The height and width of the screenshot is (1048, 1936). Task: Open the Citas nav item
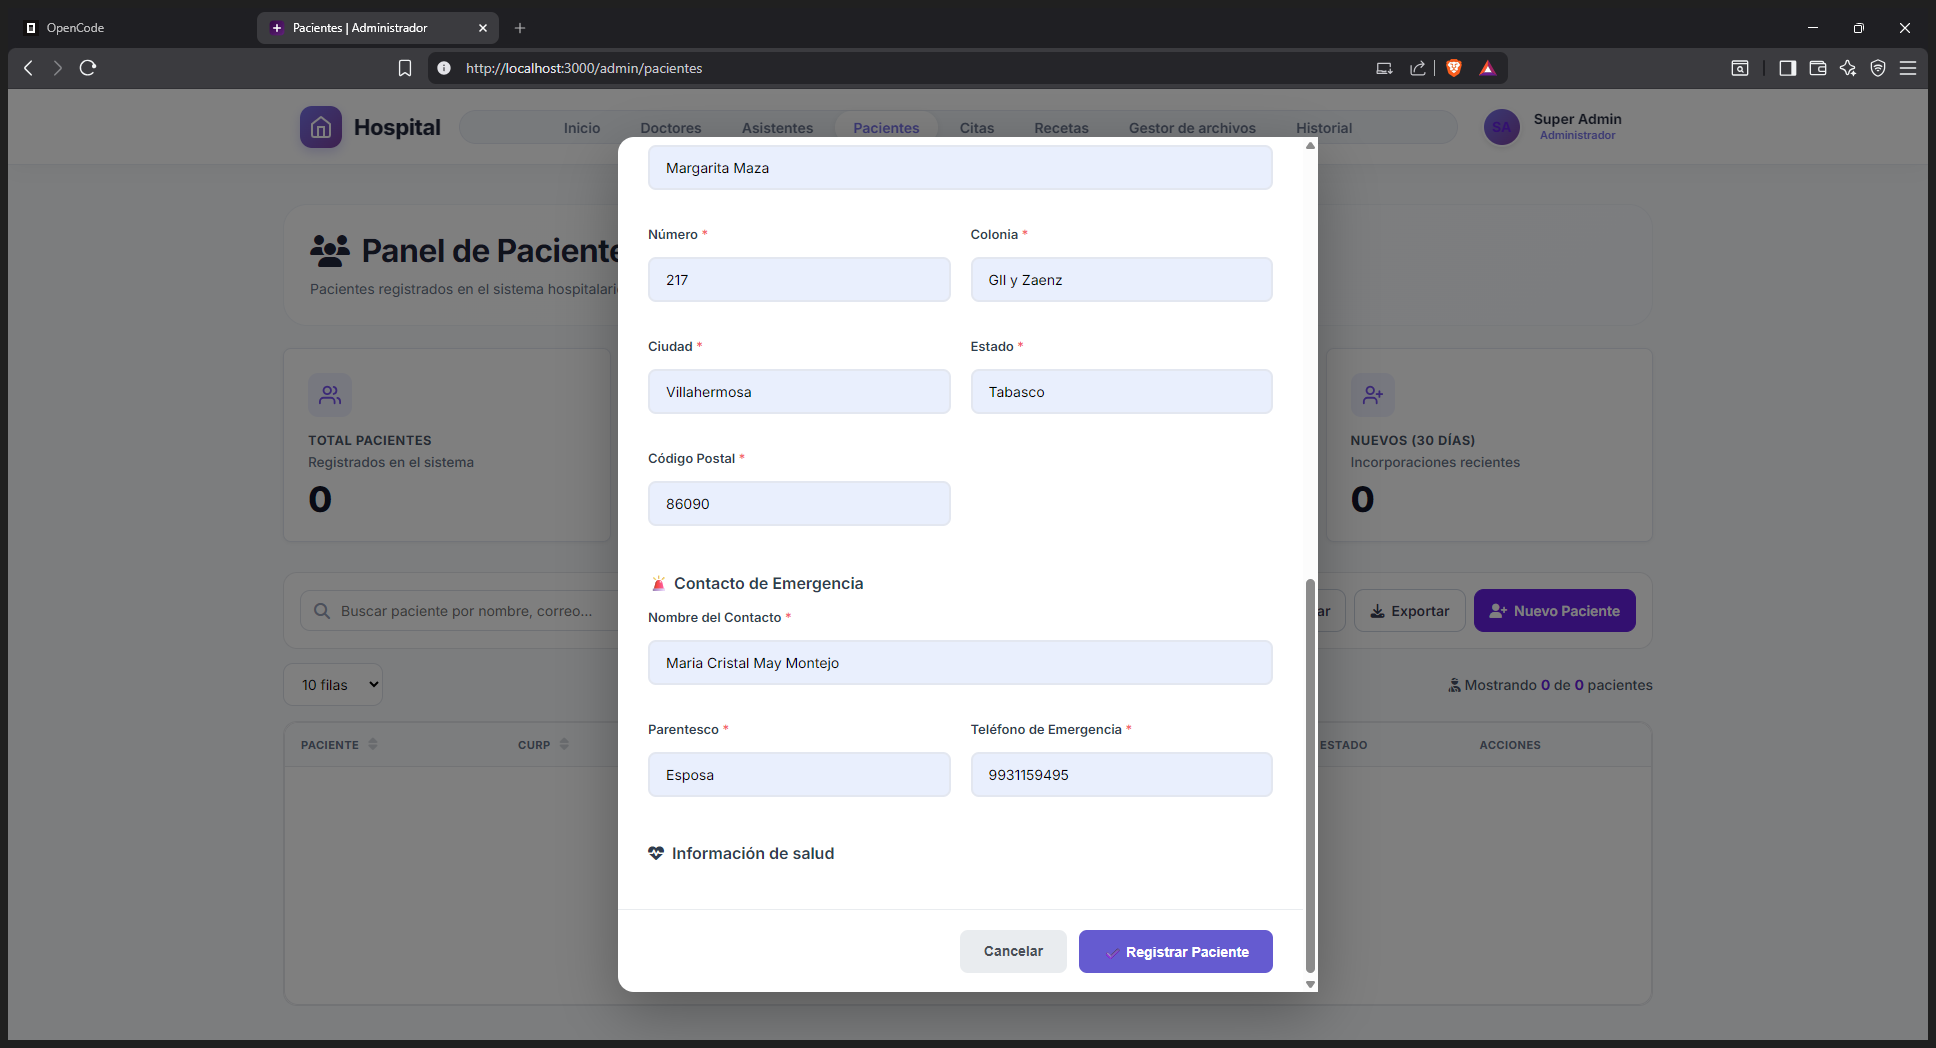pos(977,128)
